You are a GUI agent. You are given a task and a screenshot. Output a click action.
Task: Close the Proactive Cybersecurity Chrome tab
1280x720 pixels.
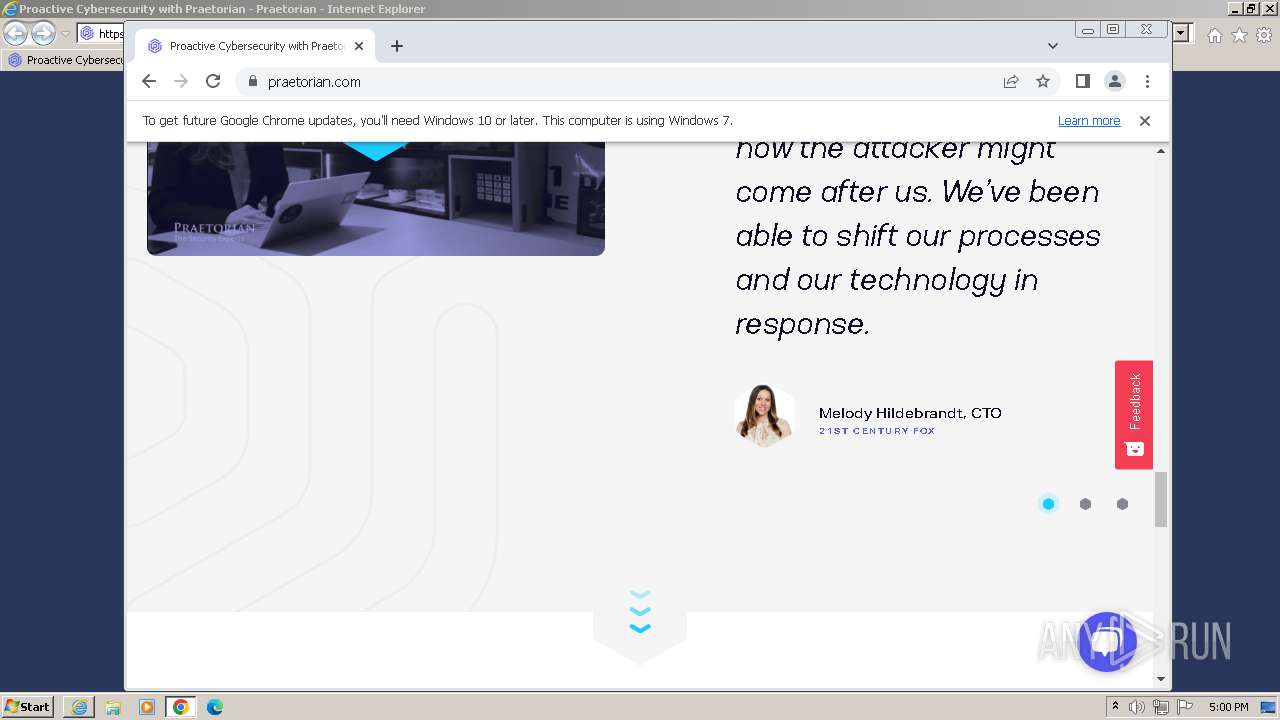click(359, 46)
